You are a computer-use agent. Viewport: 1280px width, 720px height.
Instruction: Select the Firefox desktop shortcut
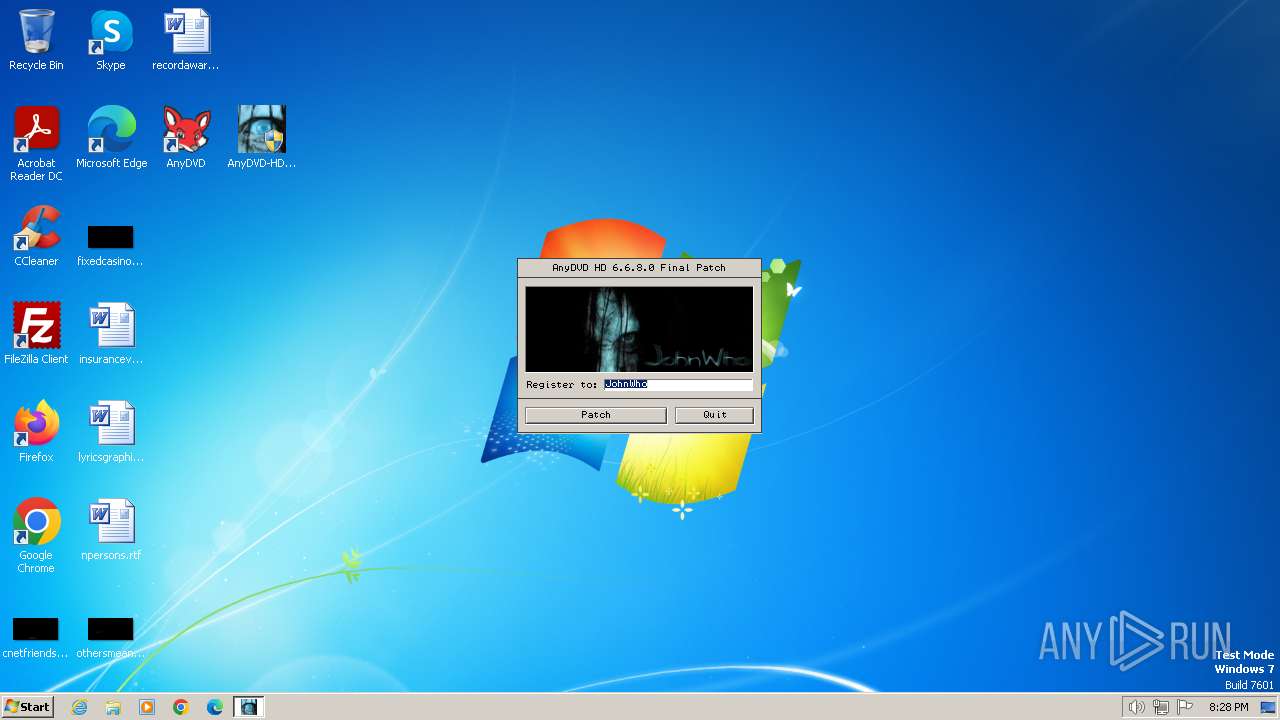36,432
